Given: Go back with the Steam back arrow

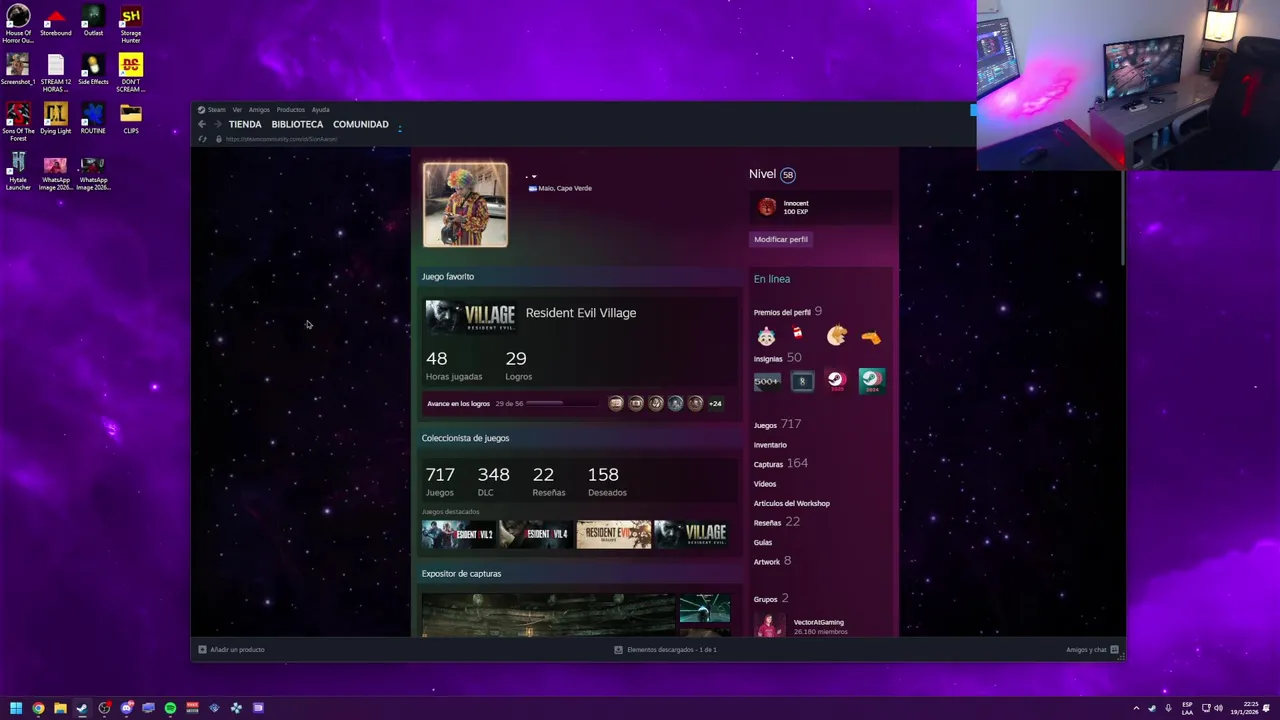Looking at the screenshot, I should [x=202, y=125].
